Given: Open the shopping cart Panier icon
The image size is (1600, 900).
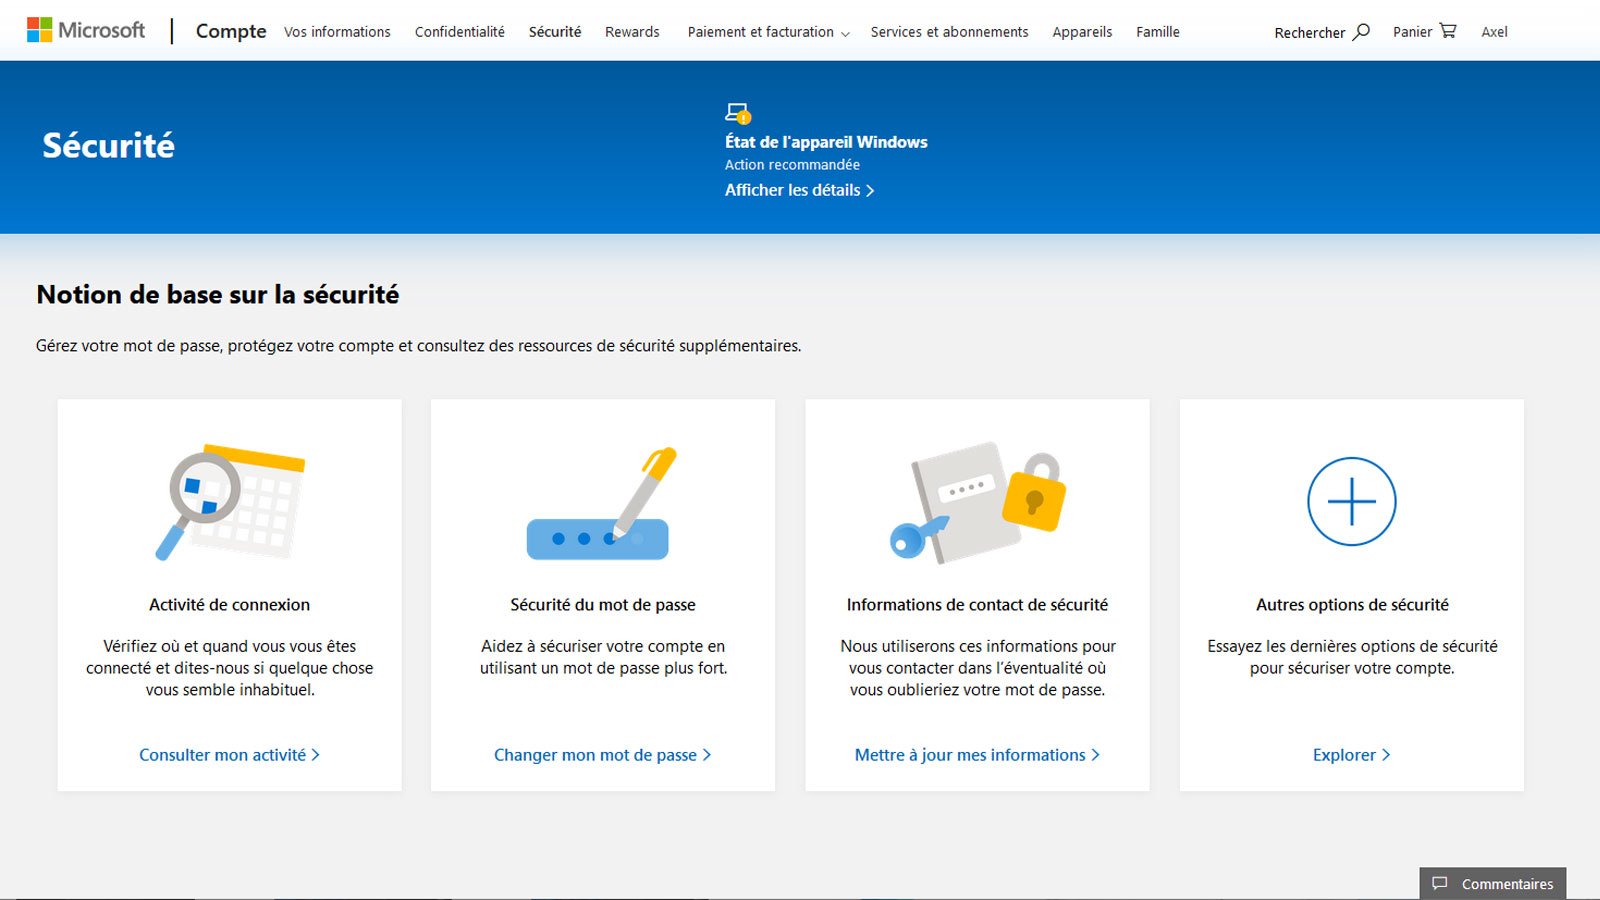Looking at the screenshot, I should pyautogui.click(x=1447, y=30).
